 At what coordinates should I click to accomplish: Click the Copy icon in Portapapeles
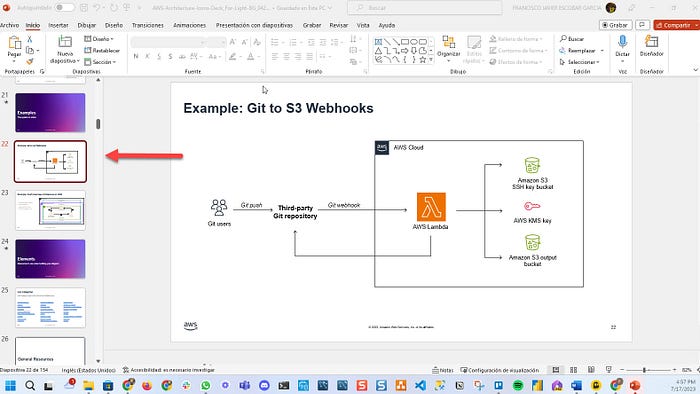pos(30,50)
